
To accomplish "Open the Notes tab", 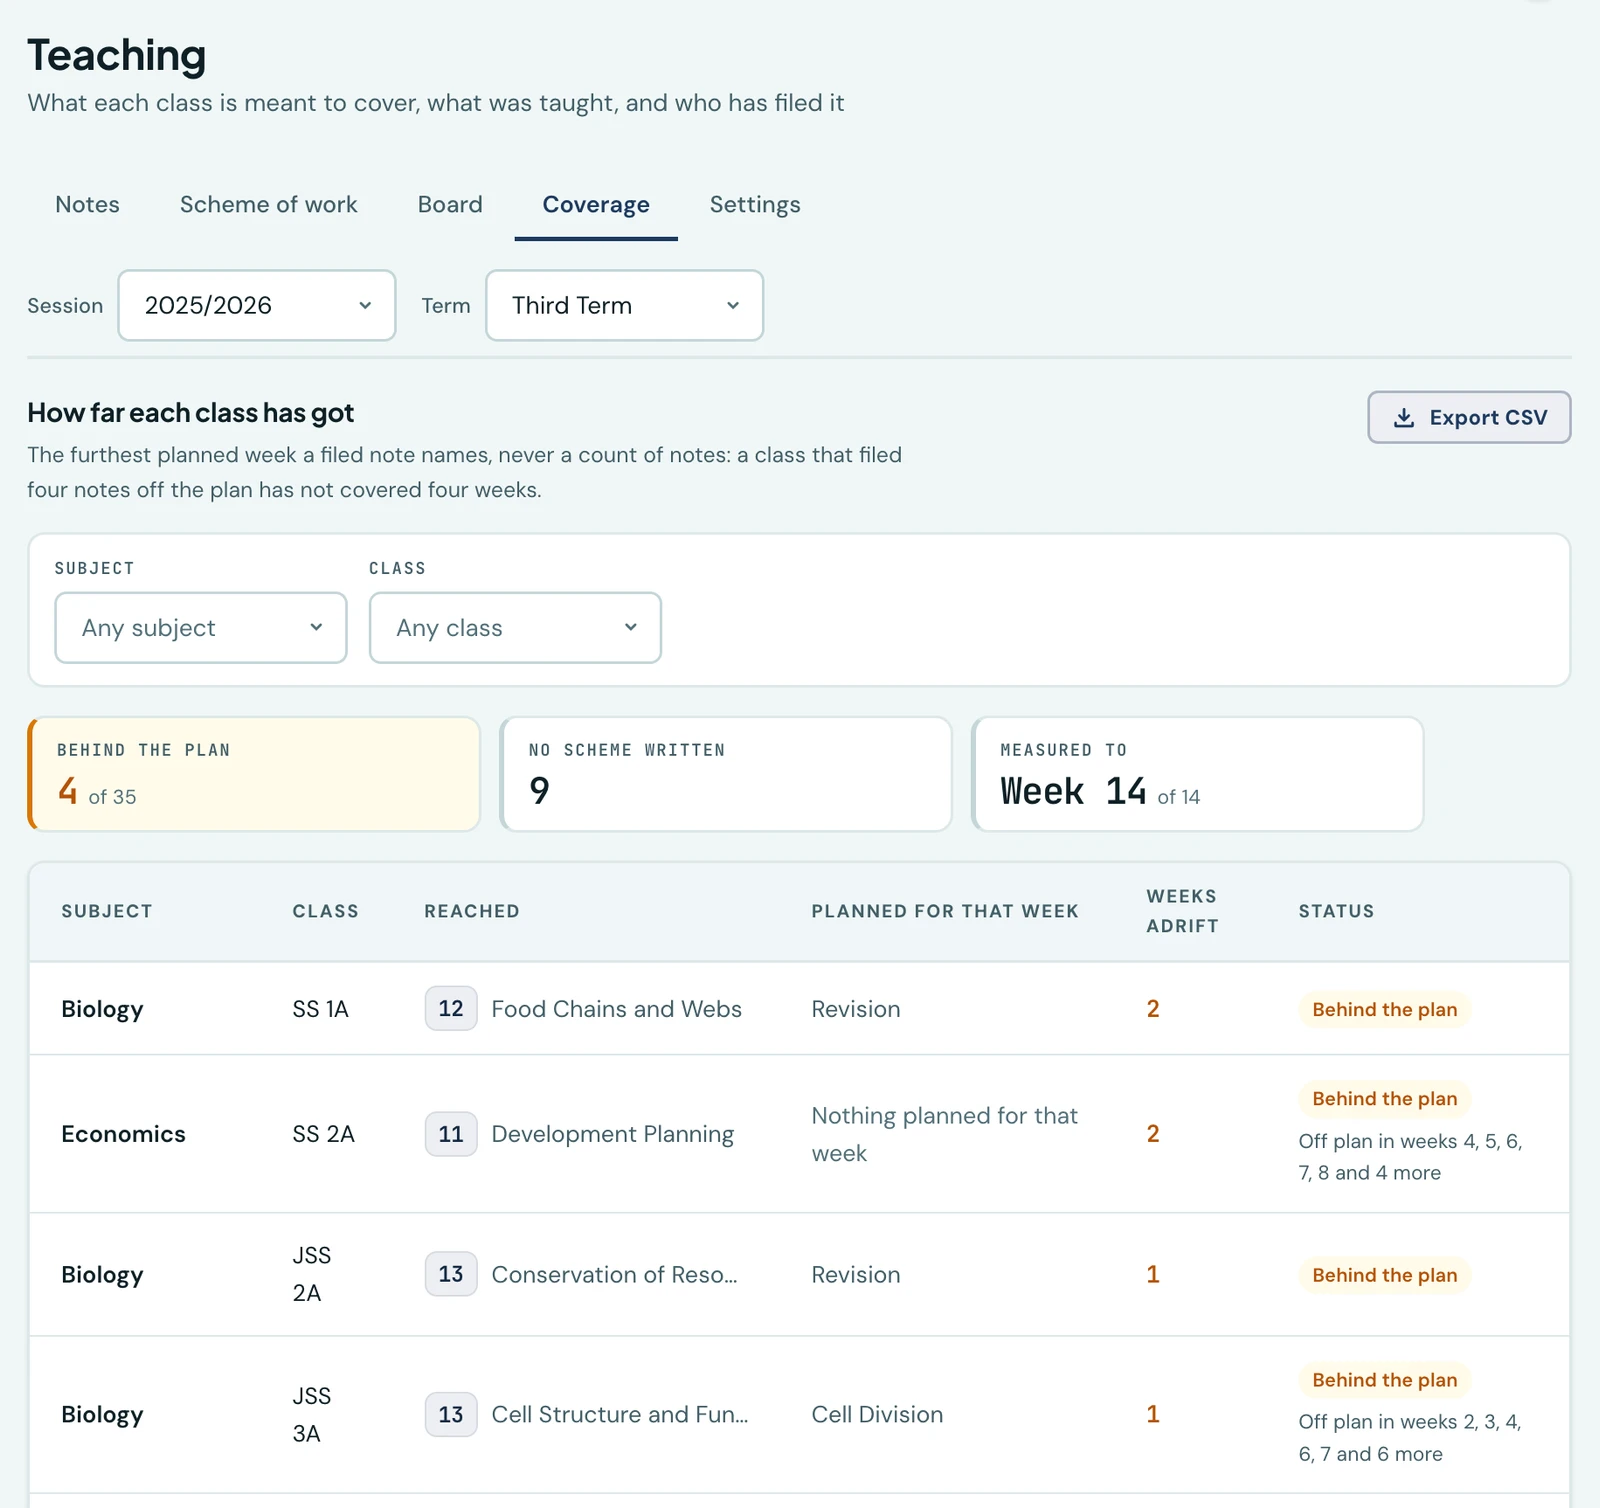I will point(87,204).
